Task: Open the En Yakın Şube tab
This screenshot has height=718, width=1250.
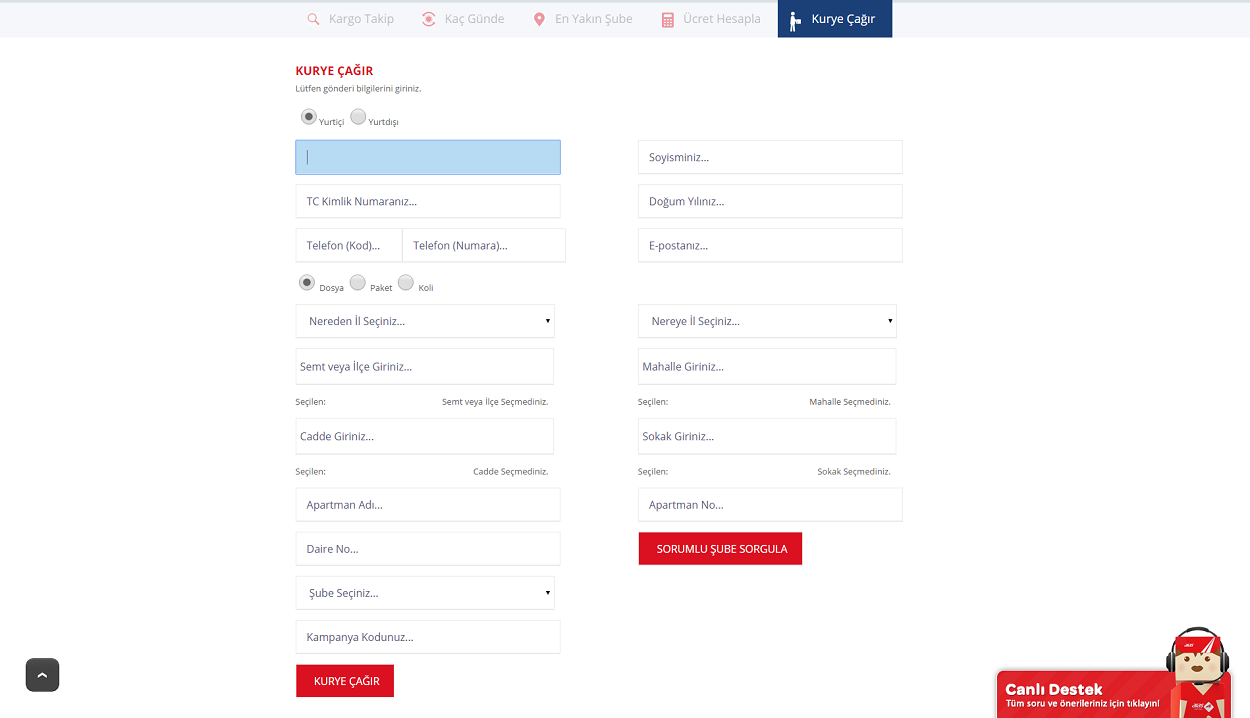Action: (593, 19)
